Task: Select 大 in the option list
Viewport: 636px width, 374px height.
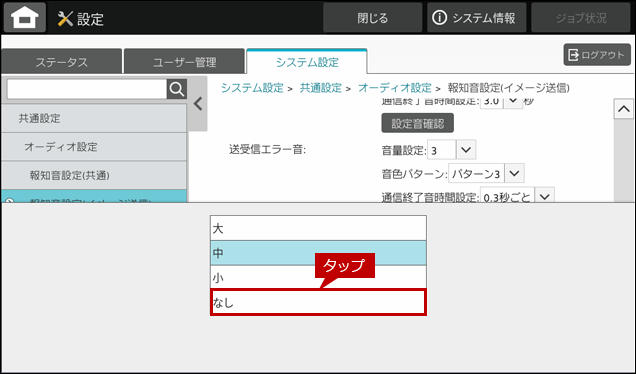Action: point(318,228)
